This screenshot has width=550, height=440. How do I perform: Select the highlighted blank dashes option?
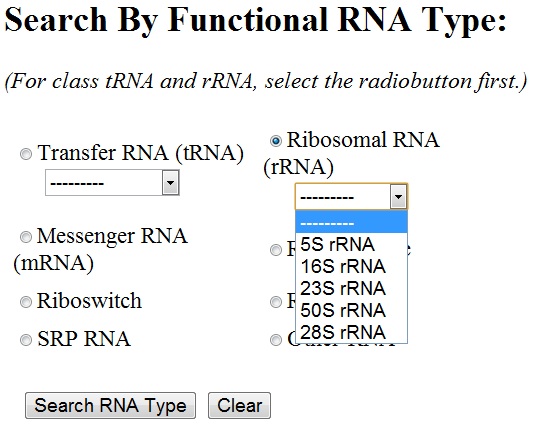tap(351, 222)
